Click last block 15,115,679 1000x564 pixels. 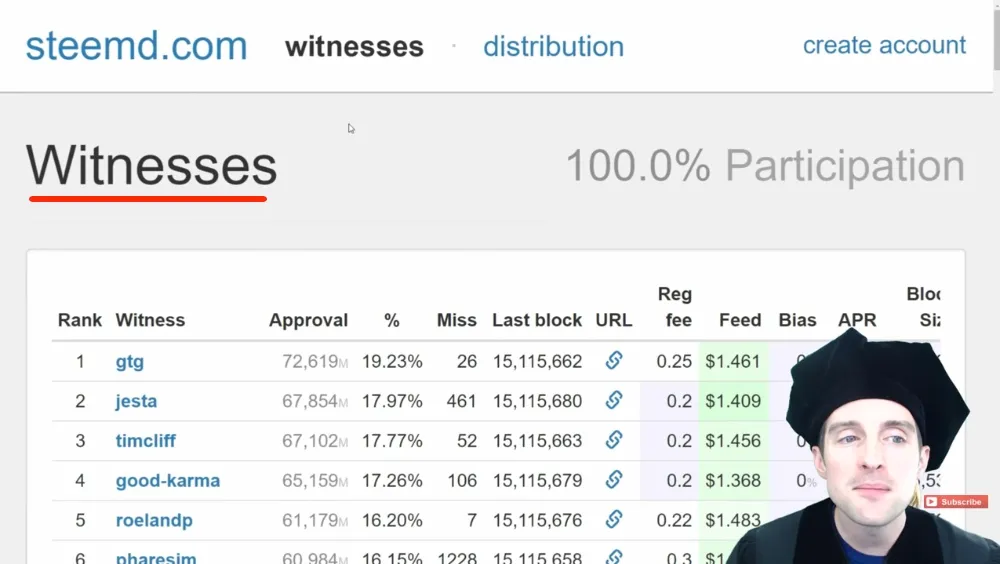pos(538,480)
